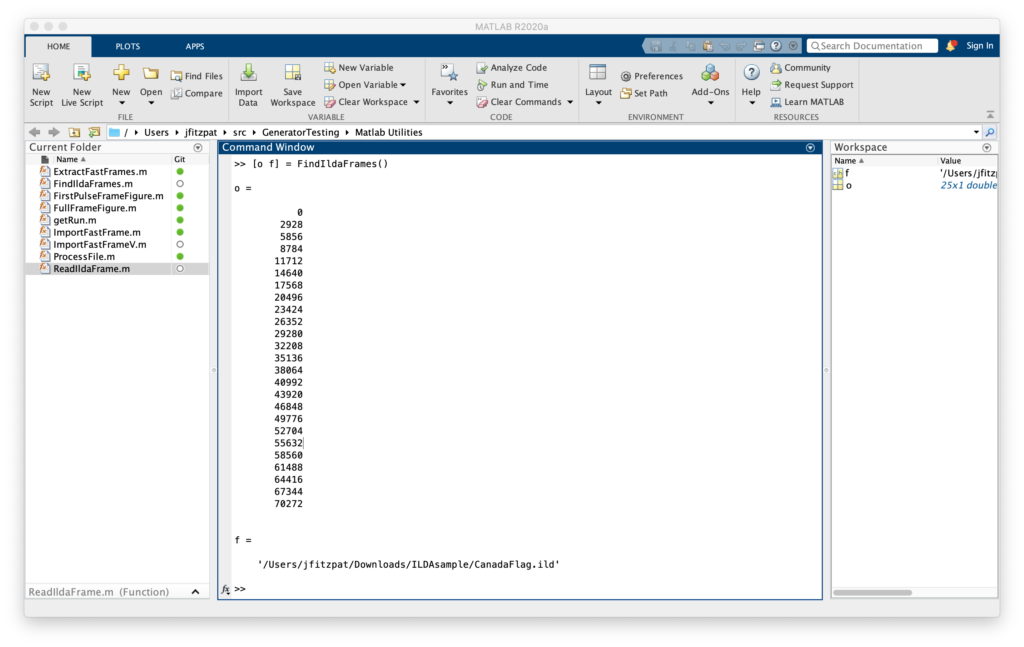Open the notifications bell icon
This screenshot has height=647, width=1024.
tap(951, 46)
